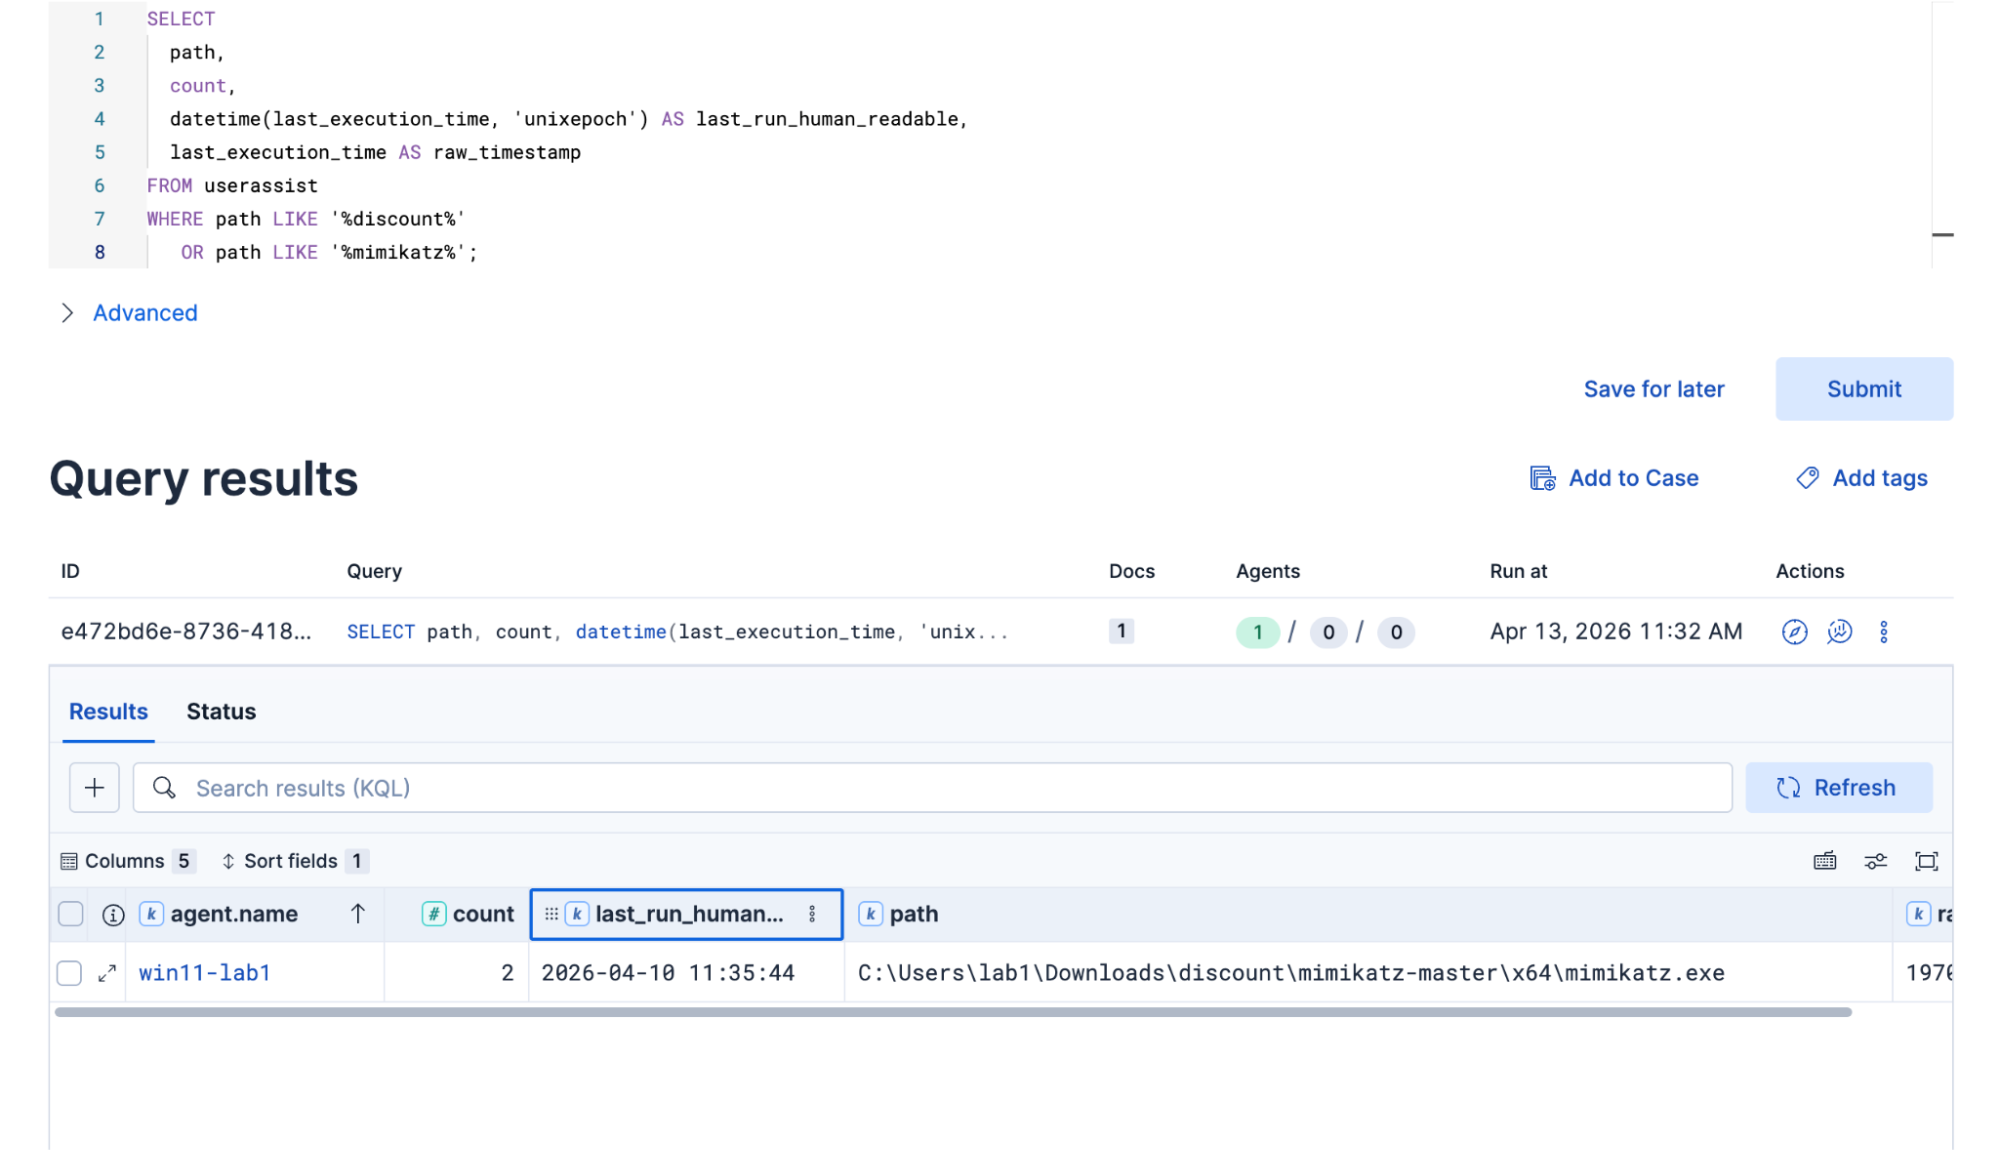Open the Advanced options link

(145, 313)
